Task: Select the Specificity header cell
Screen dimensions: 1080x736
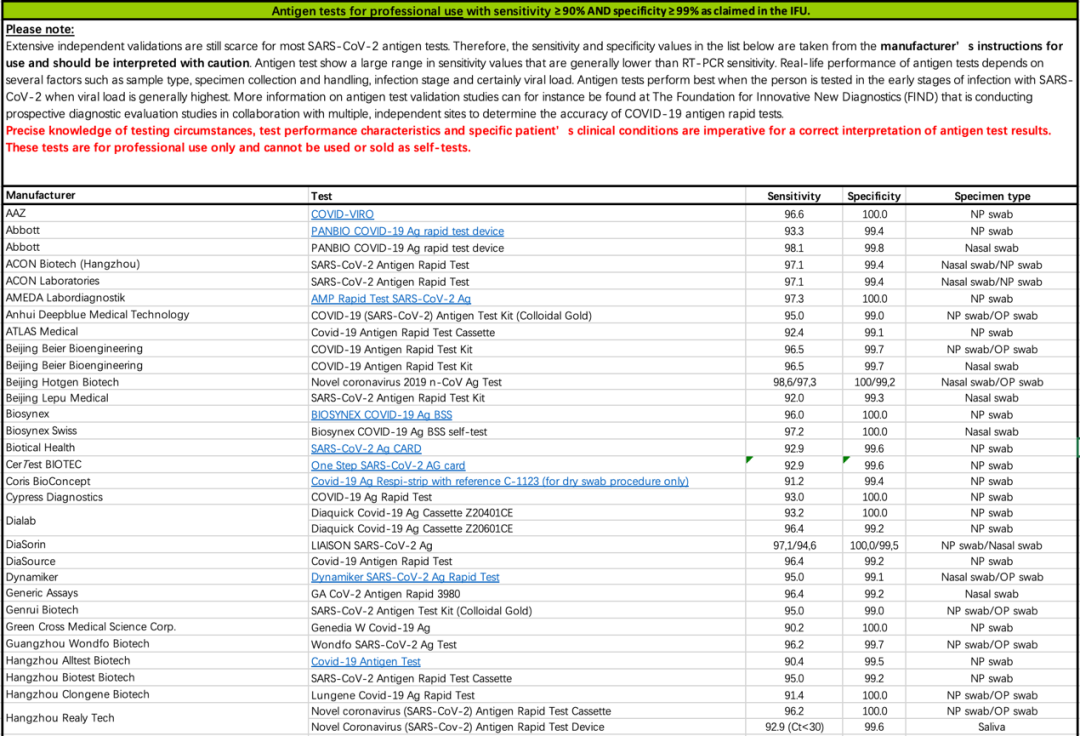Action: [873, 196]
